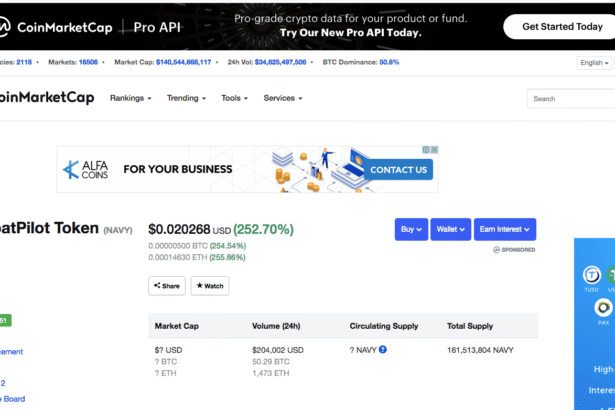
Task: Click the $? USD market cap value
Action: pos(168,350)
